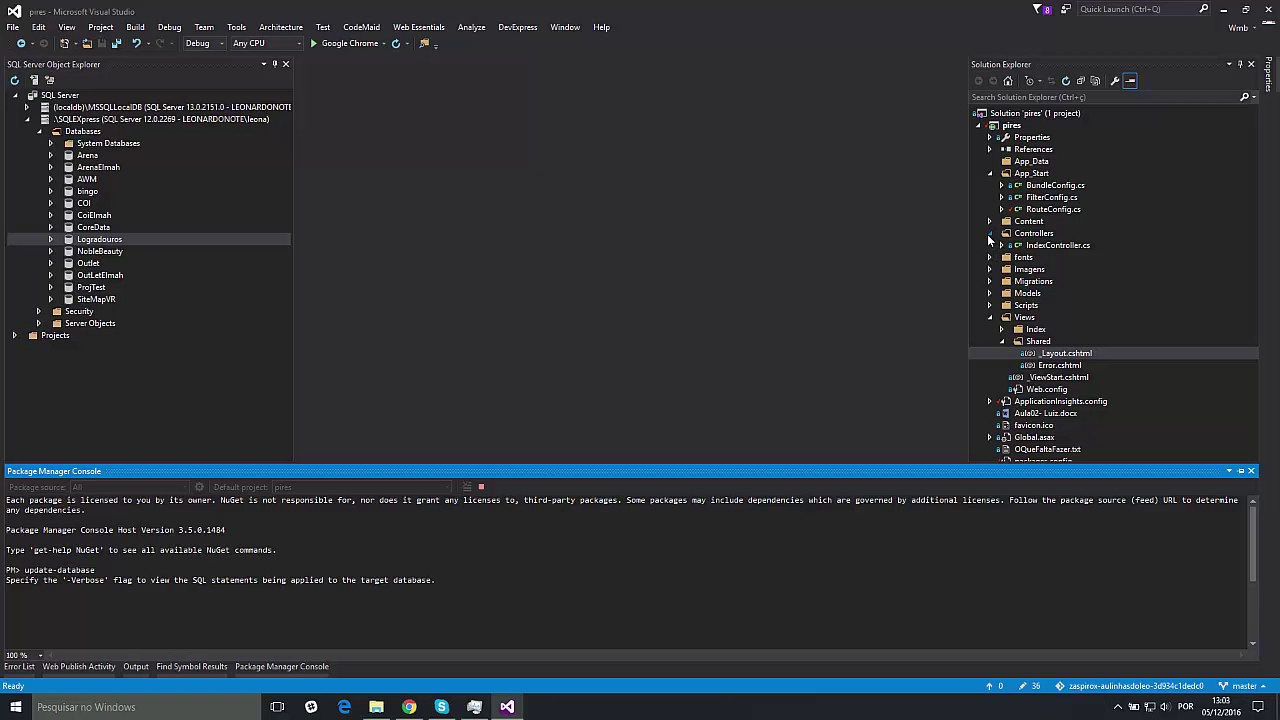Click the Windows Start button

(15, 707)
